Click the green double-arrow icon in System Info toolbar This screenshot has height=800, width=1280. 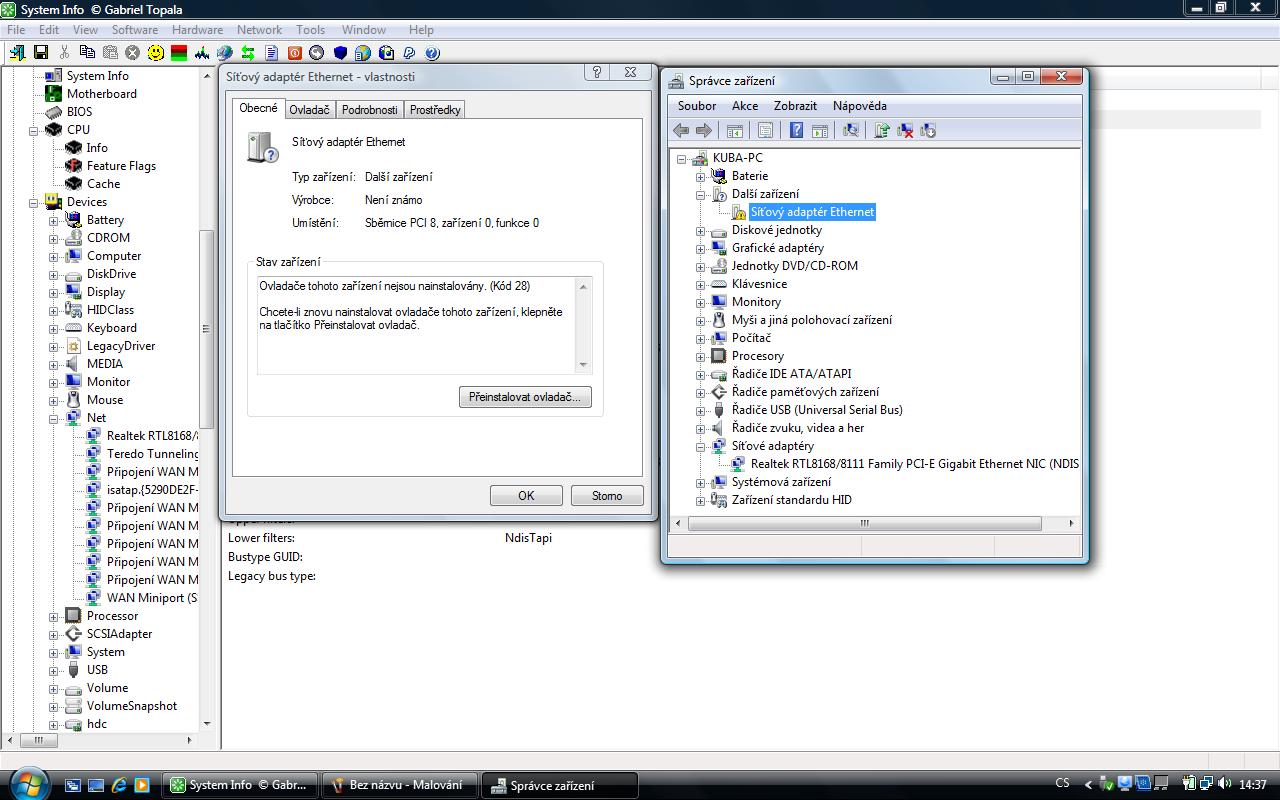[248, 53]
